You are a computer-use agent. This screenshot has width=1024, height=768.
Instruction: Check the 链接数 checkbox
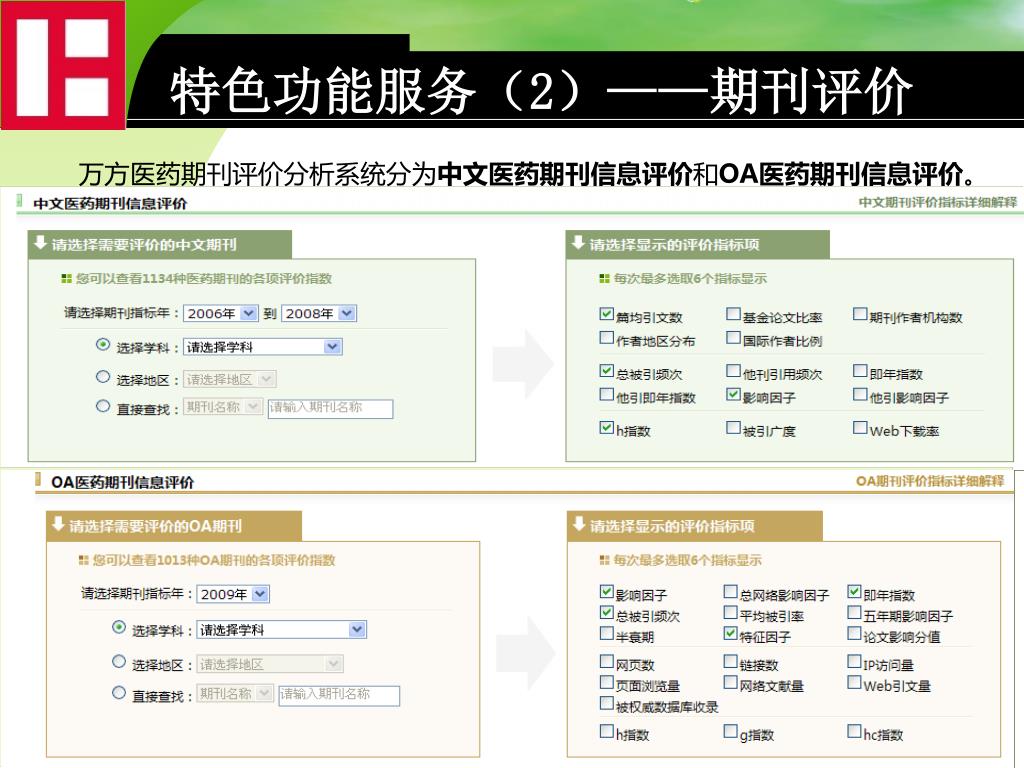(x=730, y=662)
